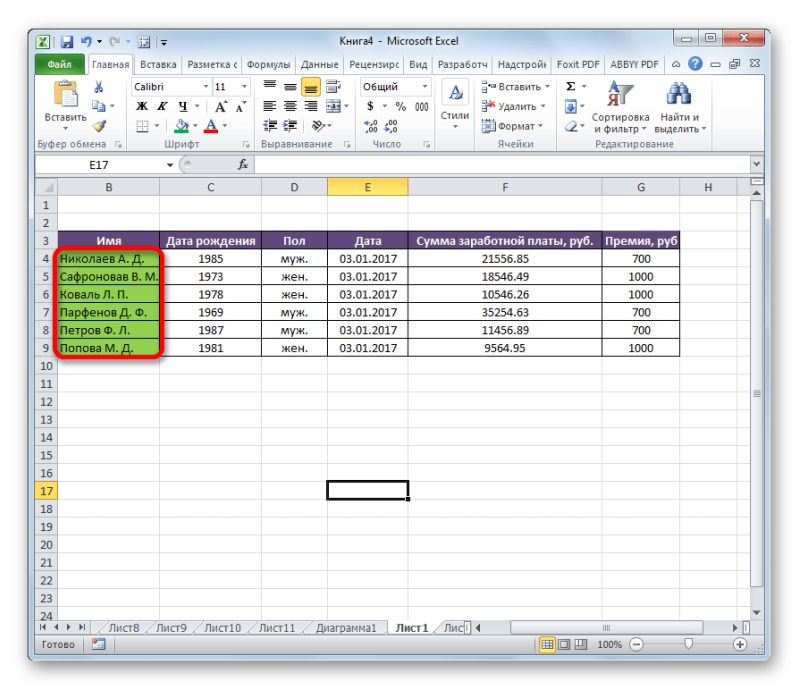
Task: Click the Decrease Font Size icon
Action: coord(240,107)
